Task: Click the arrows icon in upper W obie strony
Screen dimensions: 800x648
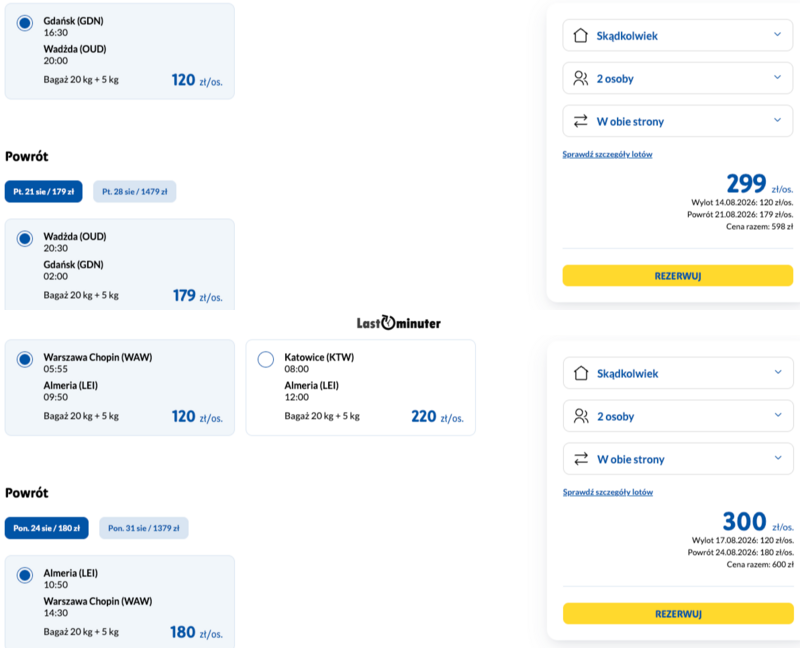Action: (x=580, y=121)
